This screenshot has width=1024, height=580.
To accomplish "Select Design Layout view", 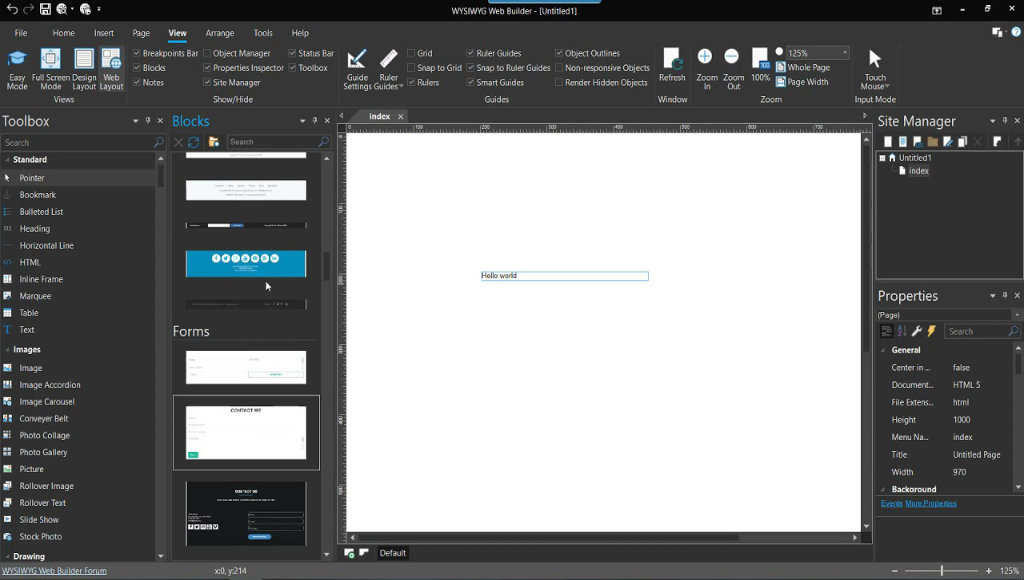I will tap(84, 69).
